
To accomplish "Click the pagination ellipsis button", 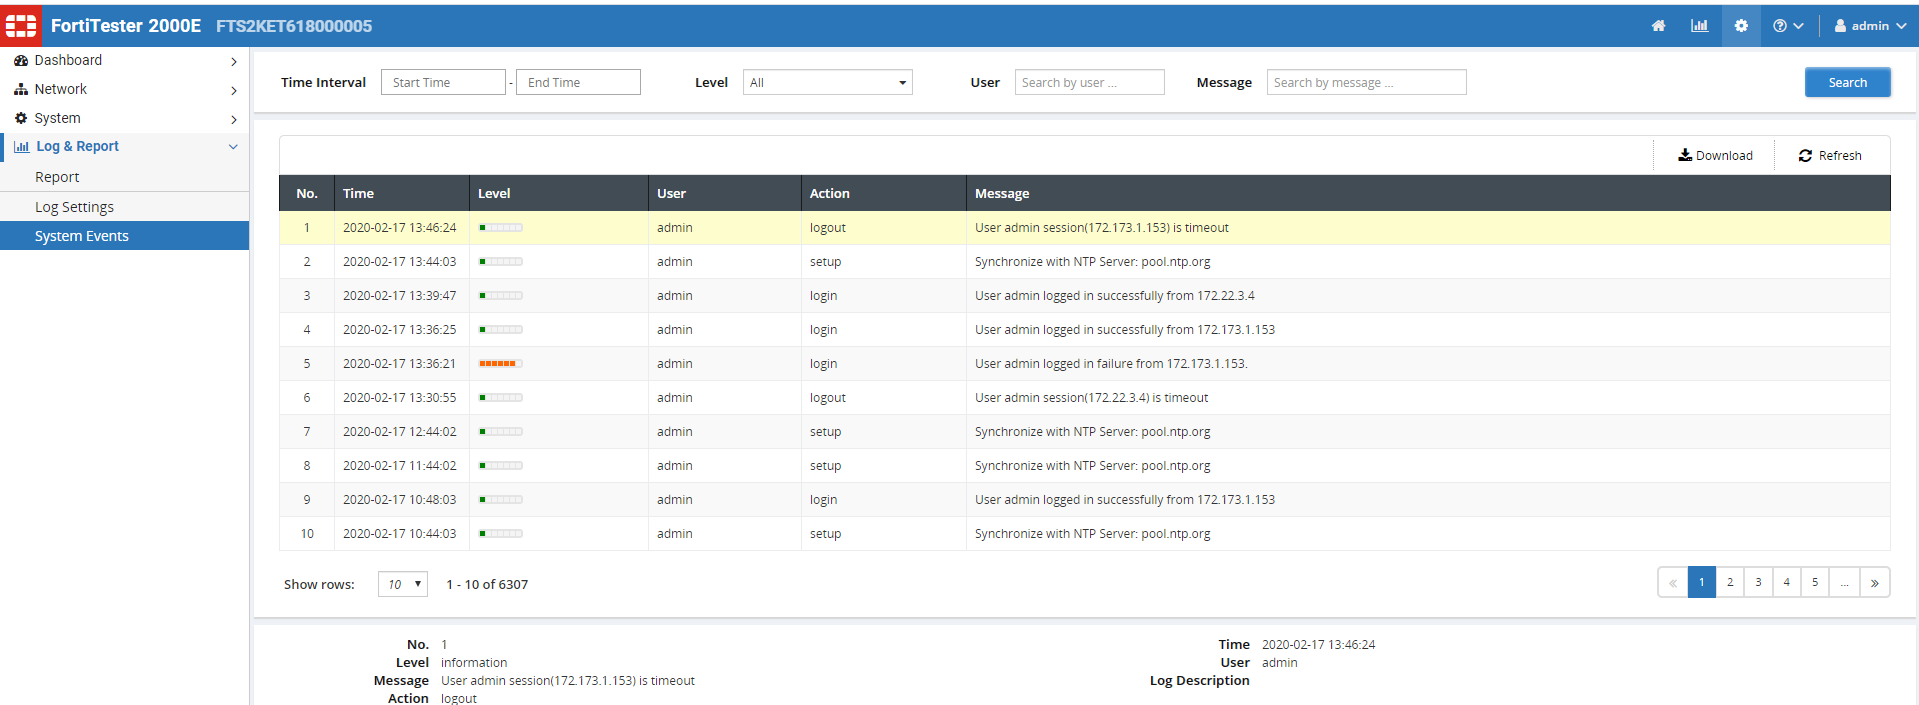I will 1845,582.
